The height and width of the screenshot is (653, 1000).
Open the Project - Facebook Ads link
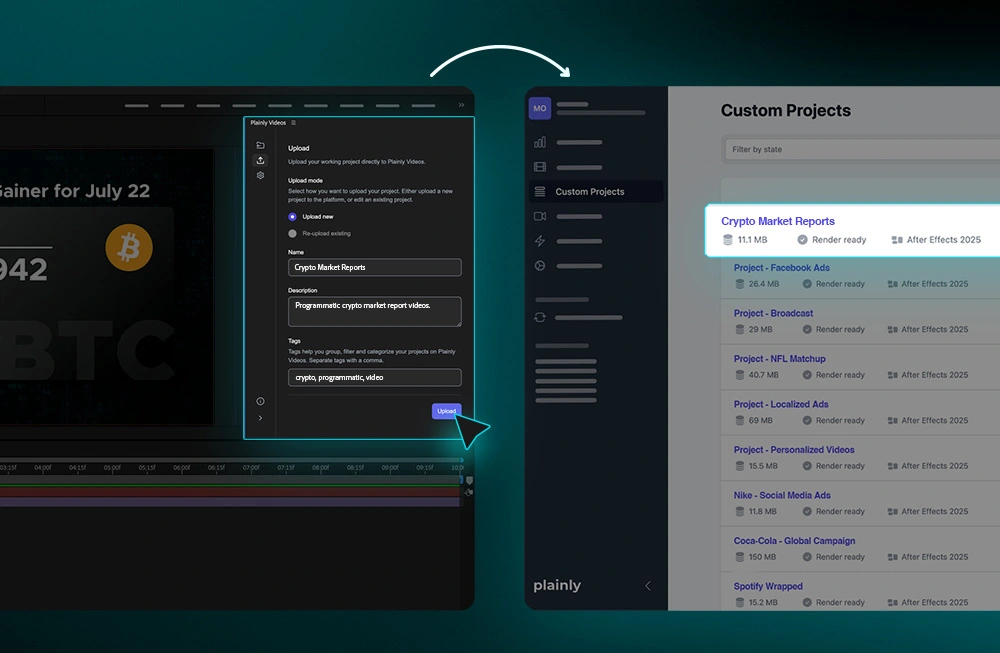click(x=781, y=268)
